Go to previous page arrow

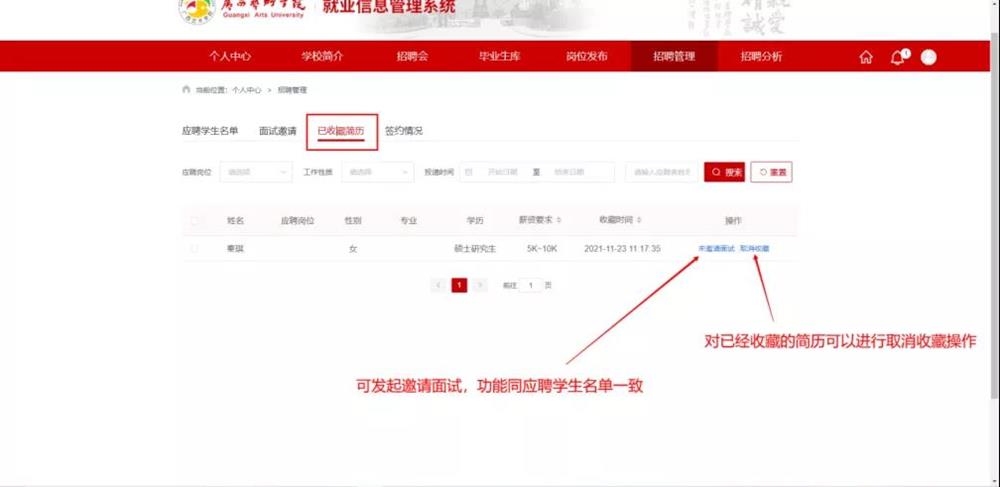(x=438, y=285)
